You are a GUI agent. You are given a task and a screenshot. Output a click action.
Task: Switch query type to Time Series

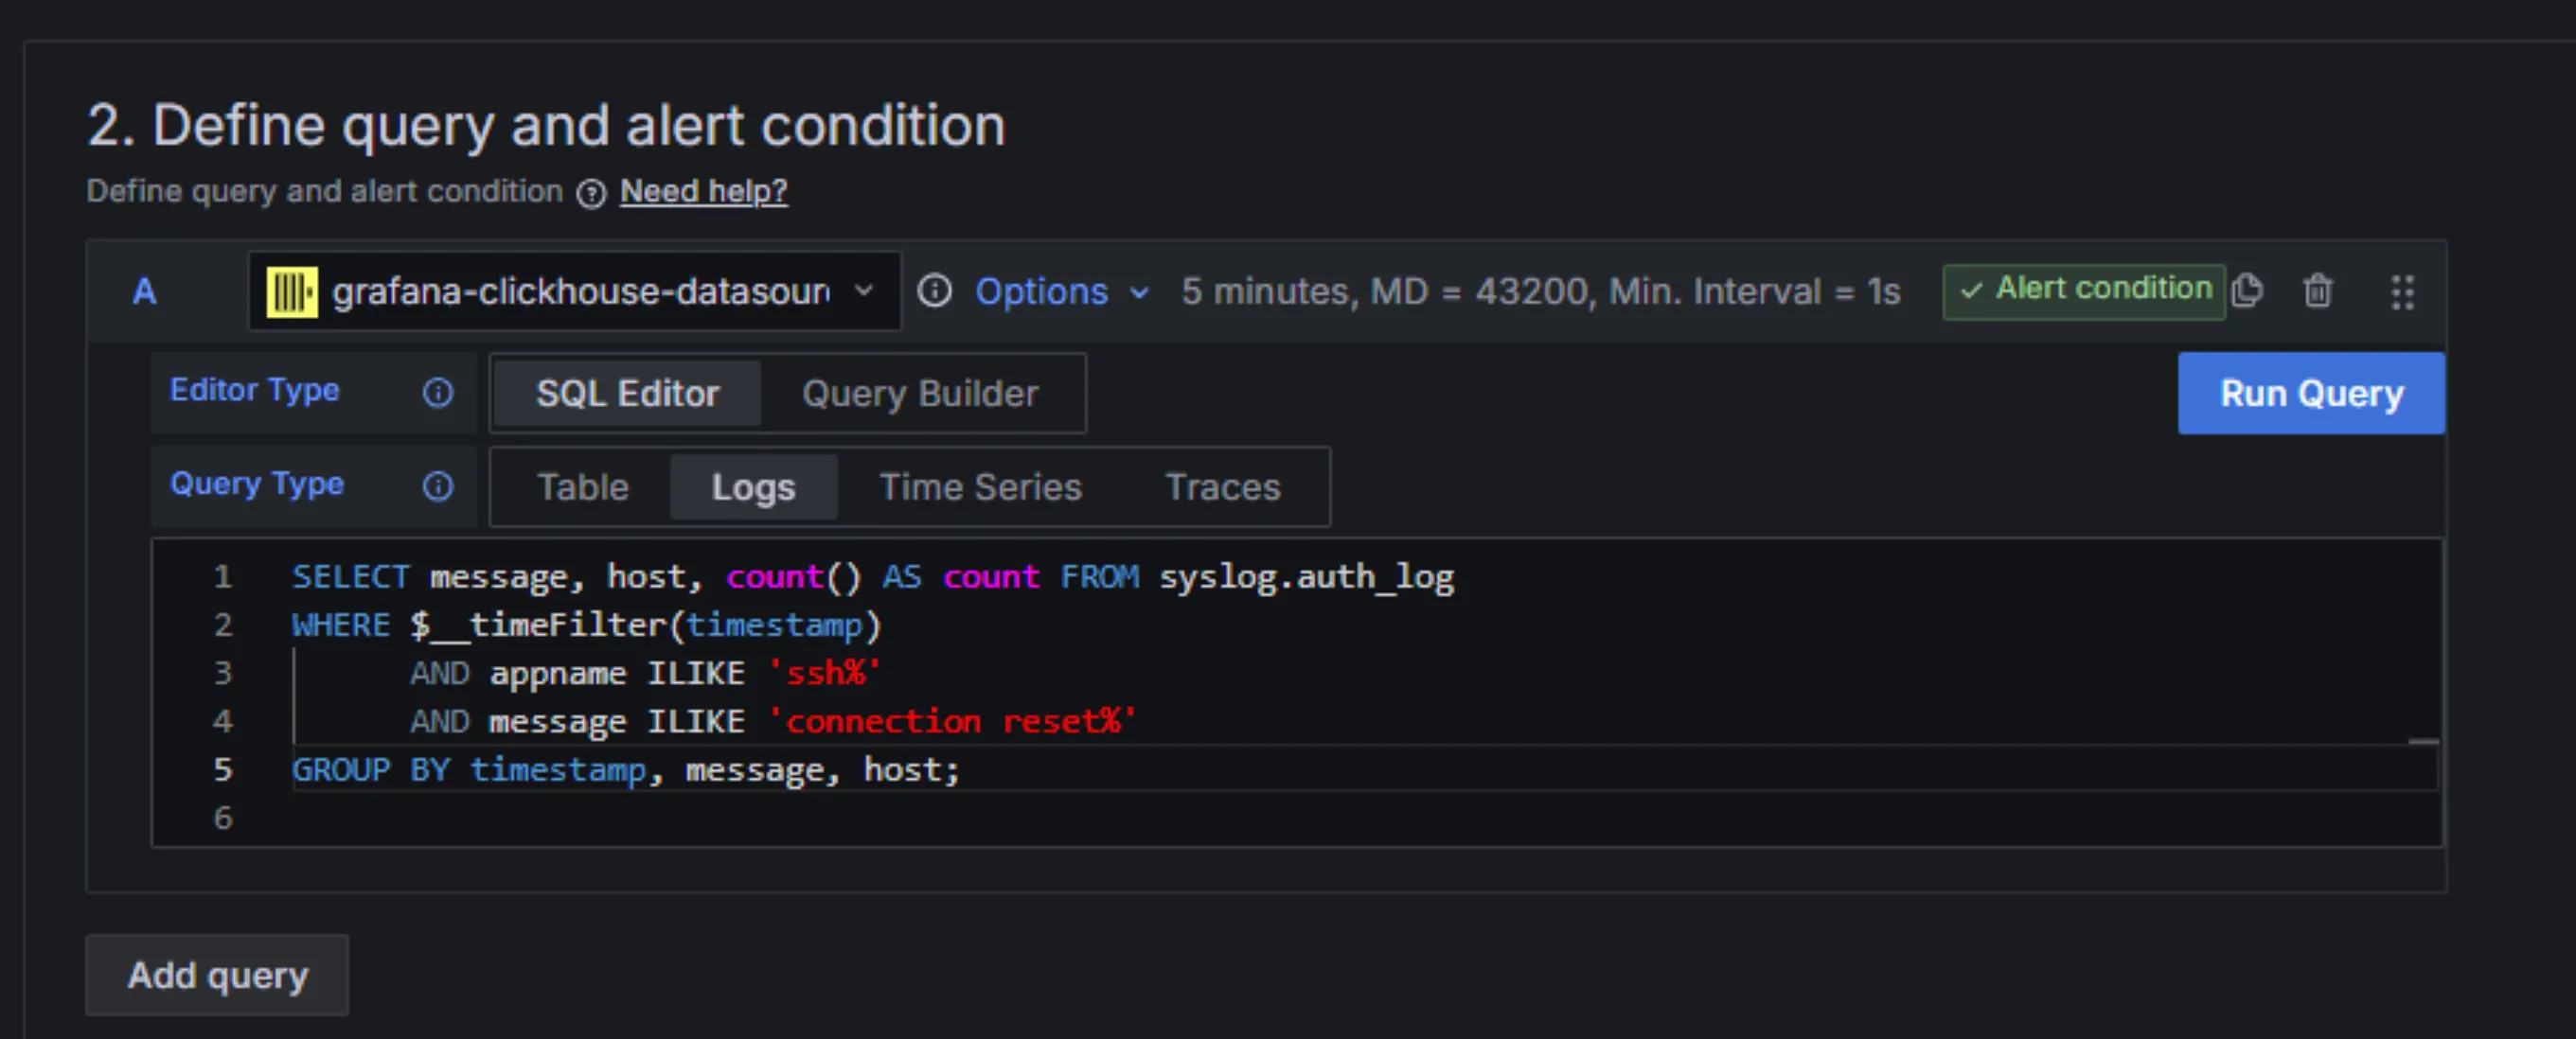980,487
